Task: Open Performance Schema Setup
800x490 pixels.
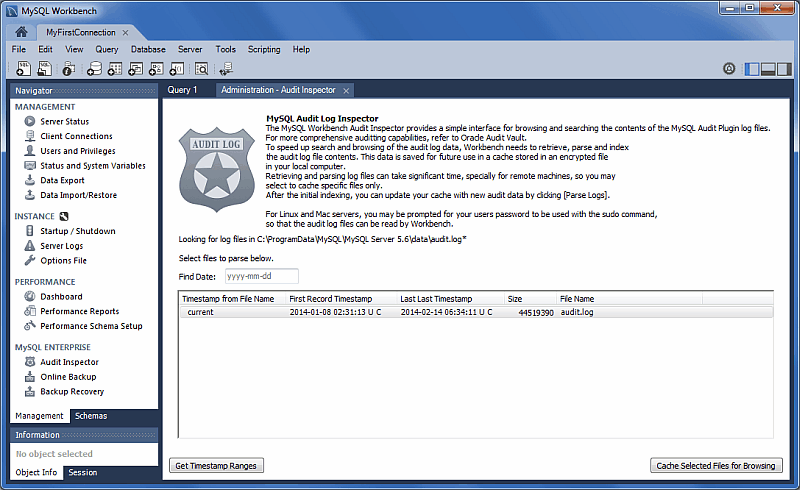Action: click(91, 326)
